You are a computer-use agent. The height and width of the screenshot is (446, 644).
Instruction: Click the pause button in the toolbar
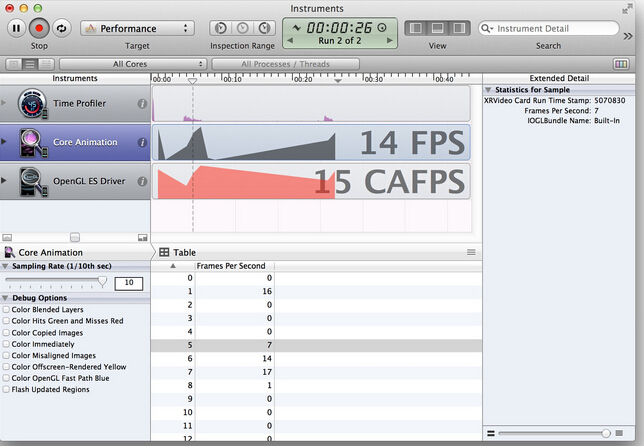(17, 29)
